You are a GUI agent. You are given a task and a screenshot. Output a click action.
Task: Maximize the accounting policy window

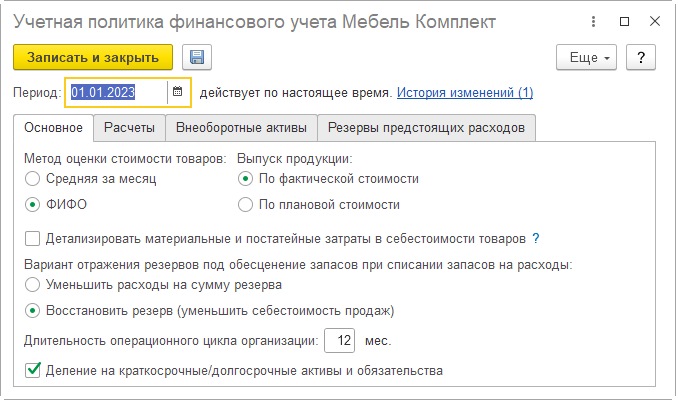click(x=624, y=21)
